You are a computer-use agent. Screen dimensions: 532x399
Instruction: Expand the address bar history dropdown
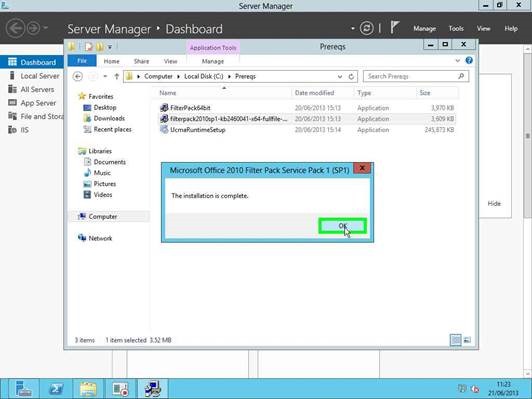click(340, 77)
